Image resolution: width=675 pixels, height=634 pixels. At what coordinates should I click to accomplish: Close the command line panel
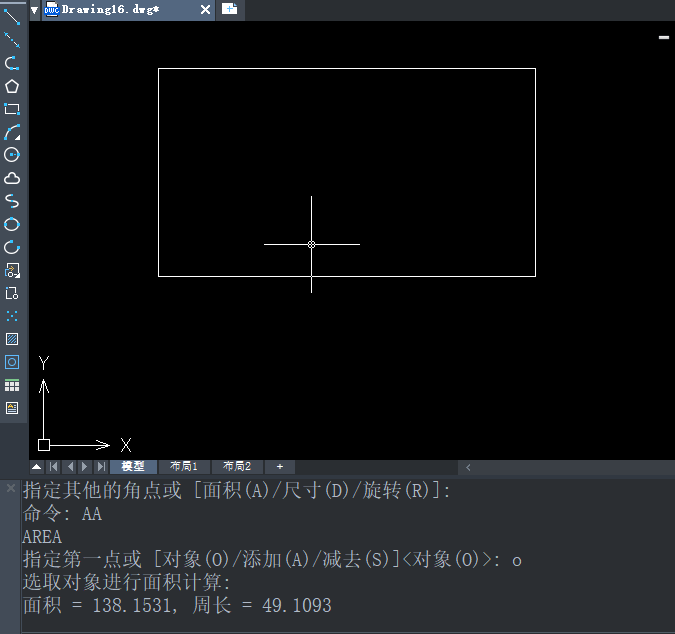tap(11, 488)
